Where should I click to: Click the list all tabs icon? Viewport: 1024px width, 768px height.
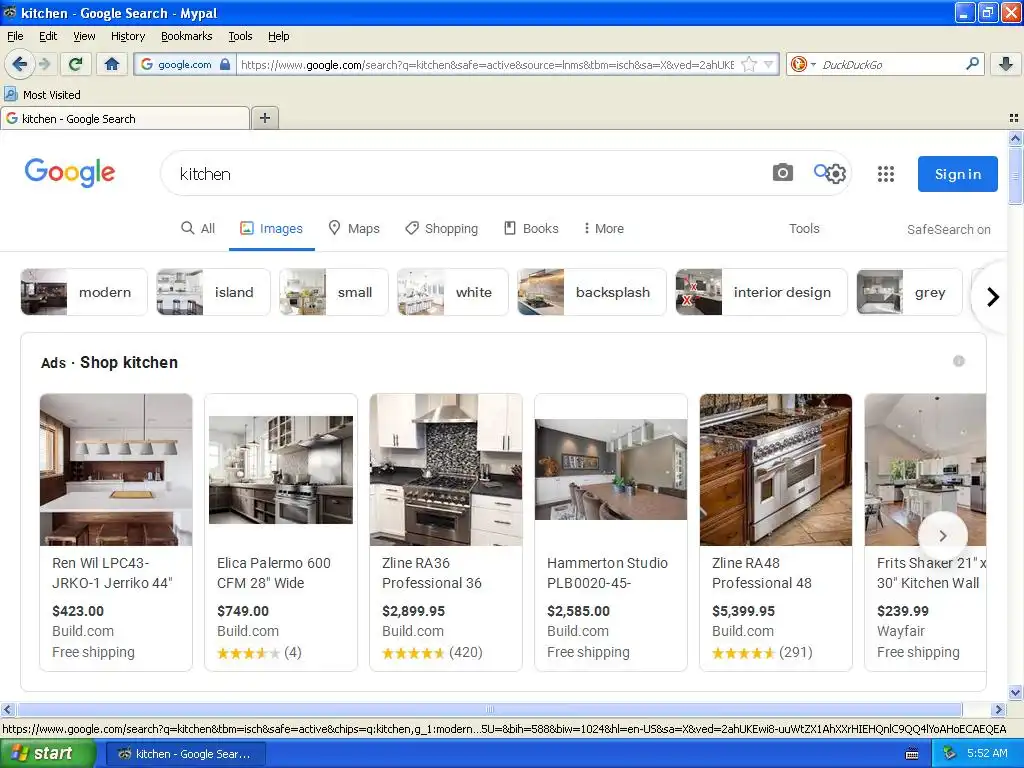point(1014,118)
